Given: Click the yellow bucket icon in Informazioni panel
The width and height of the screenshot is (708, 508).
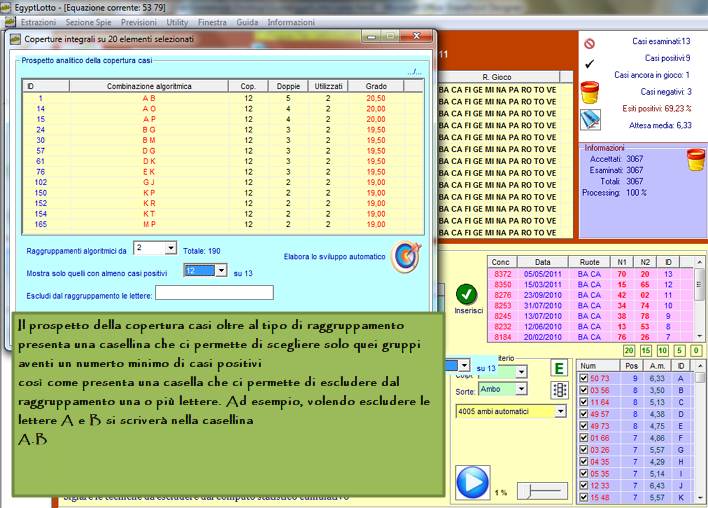Looking at the screenshot, I should [x=696, y=160].
